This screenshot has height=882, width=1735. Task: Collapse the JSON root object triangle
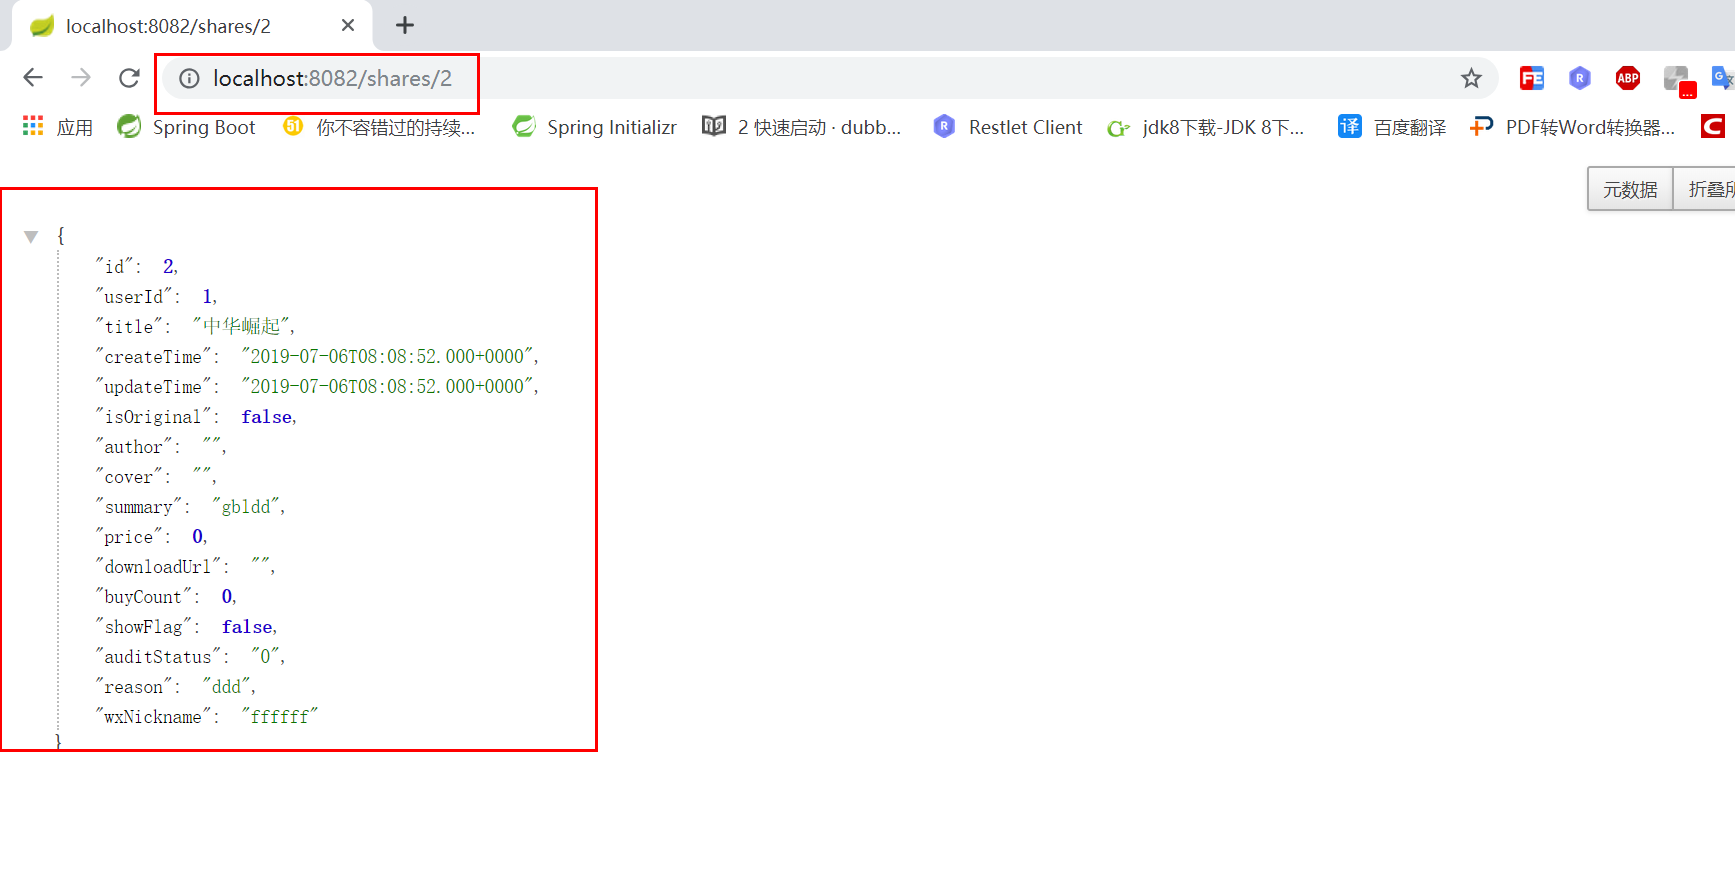[x=31, y=237]
